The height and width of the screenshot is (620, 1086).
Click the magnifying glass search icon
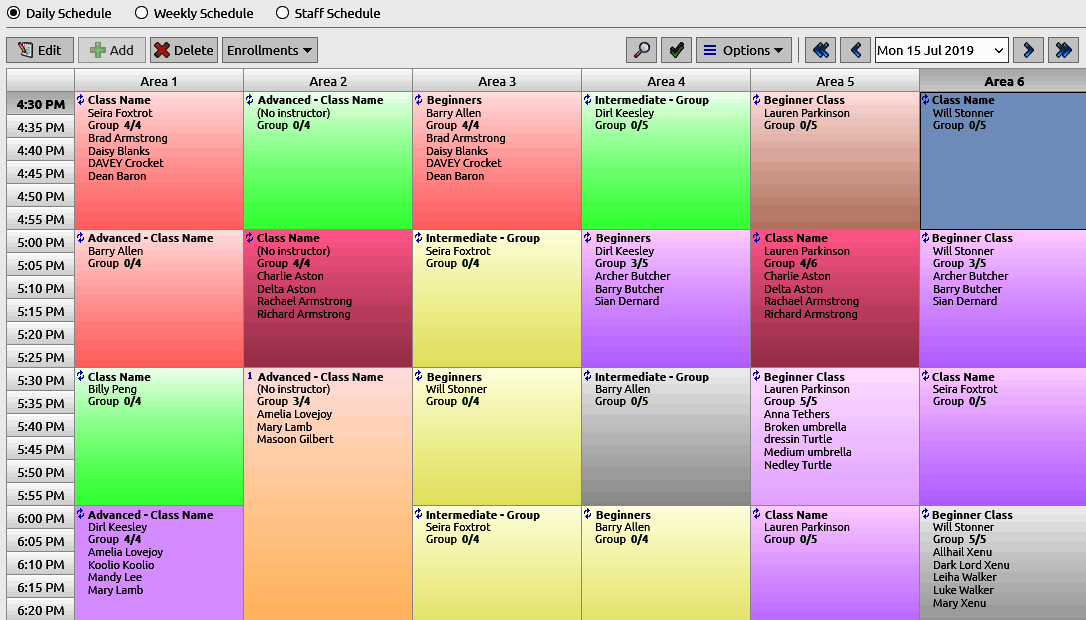[641, 50]
